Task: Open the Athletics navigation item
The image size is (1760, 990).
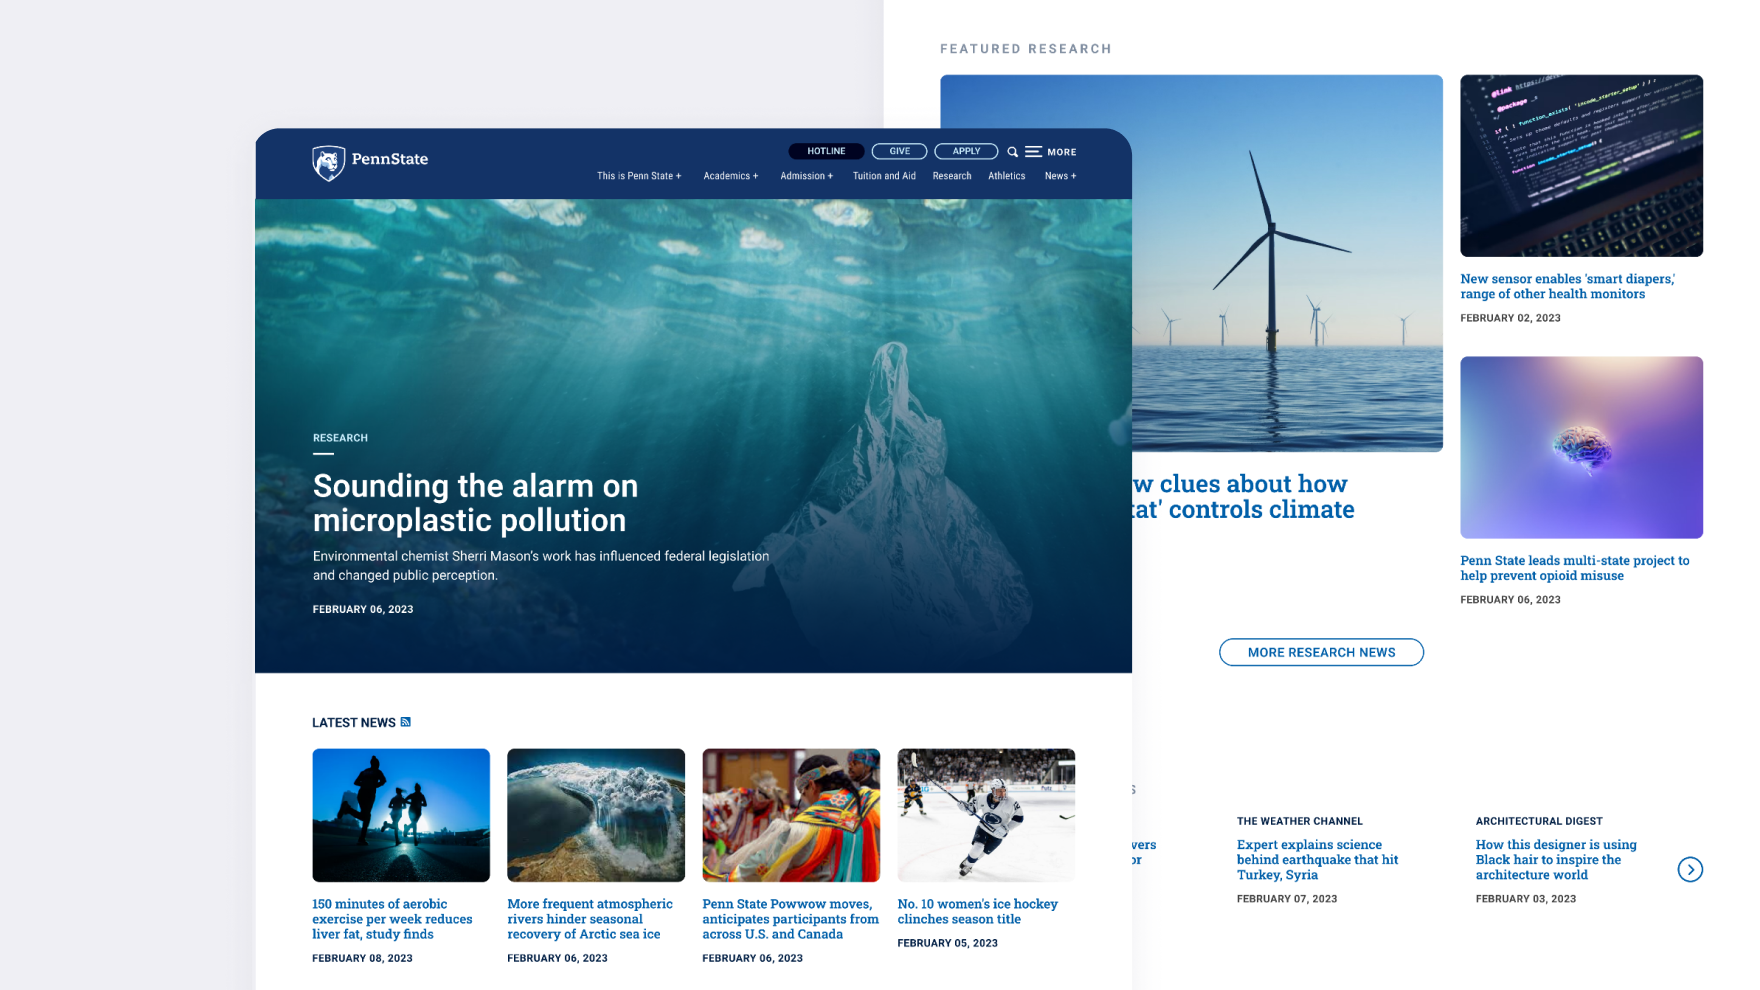Action: pyautogui.click(x=1006, y=176)
